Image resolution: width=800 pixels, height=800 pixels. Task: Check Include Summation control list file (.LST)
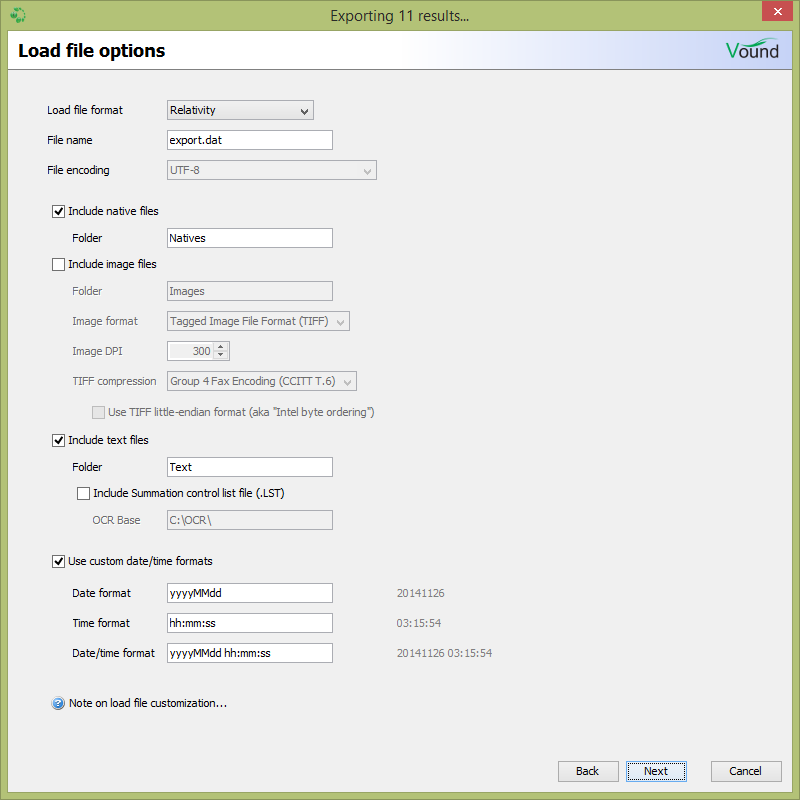(84, 493)
